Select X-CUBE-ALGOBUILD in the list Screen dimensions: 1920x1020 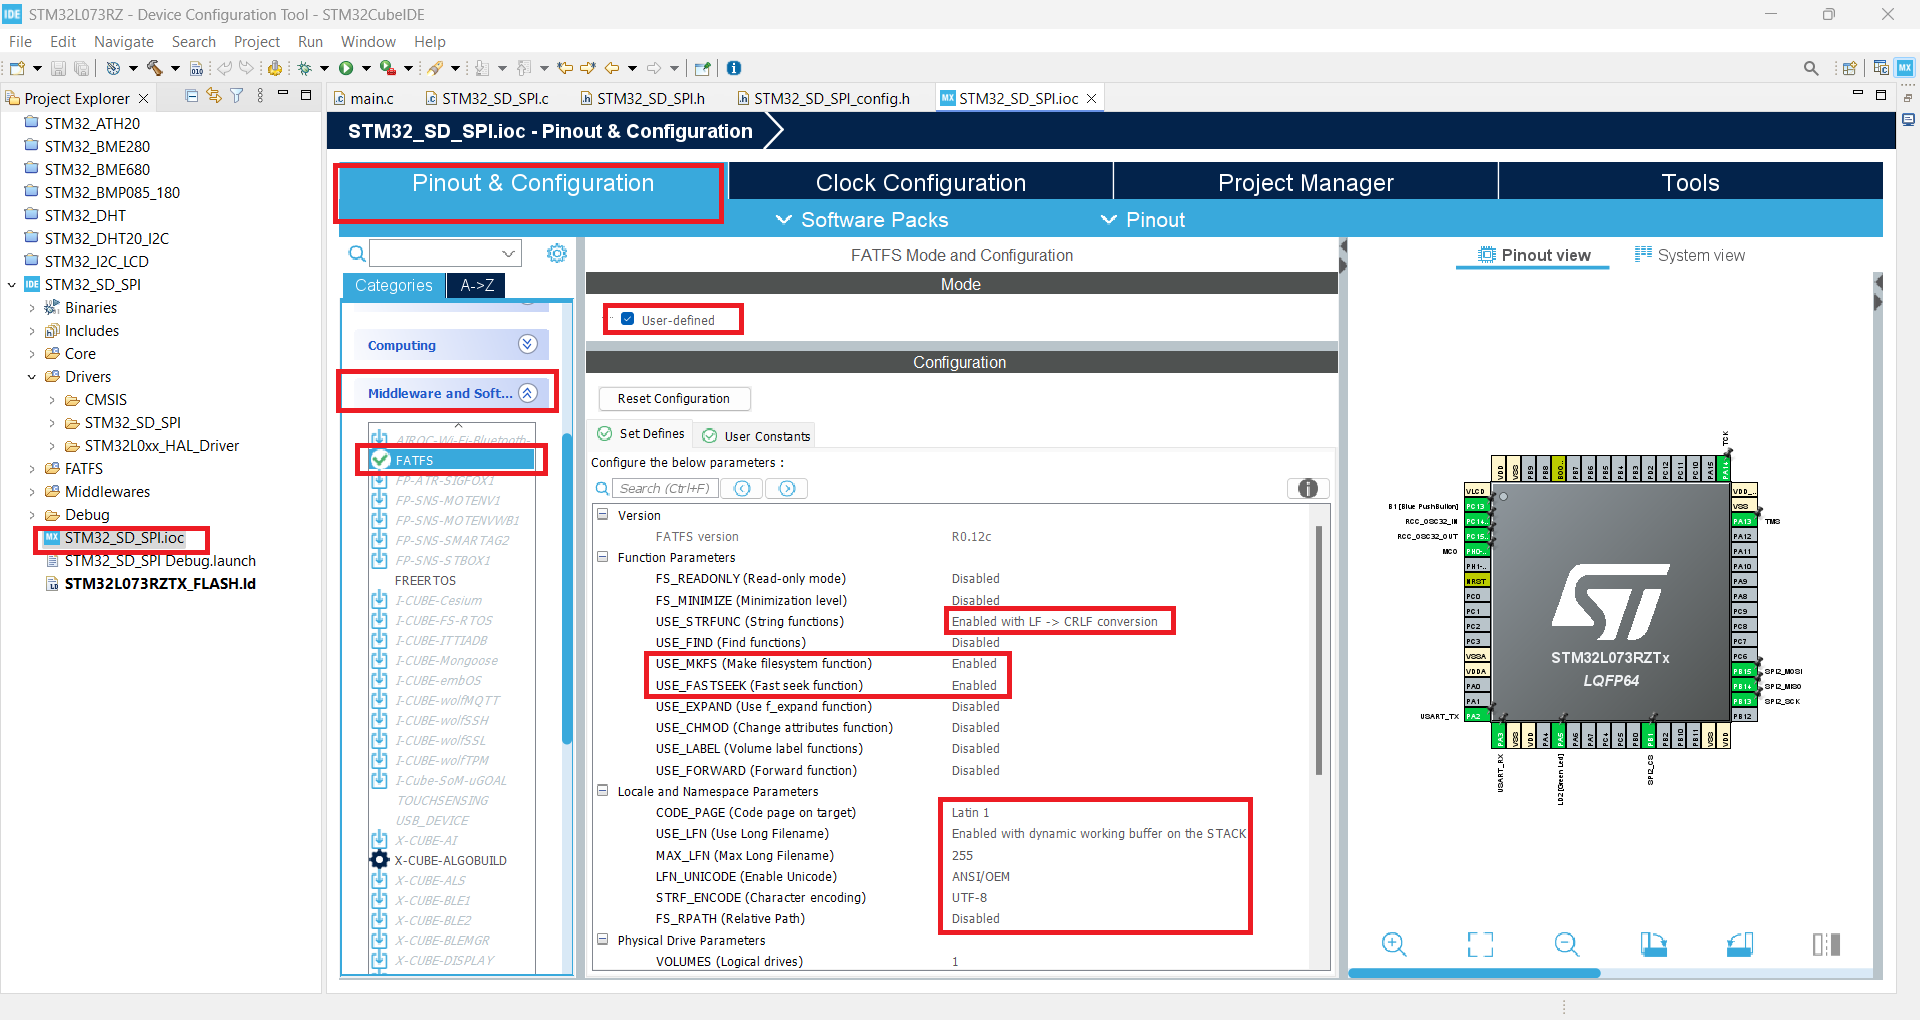450,860
